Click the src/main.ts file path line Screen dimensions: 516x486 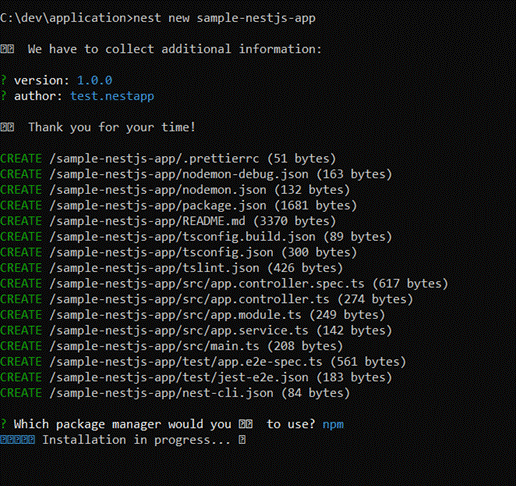tap(171, 346)
